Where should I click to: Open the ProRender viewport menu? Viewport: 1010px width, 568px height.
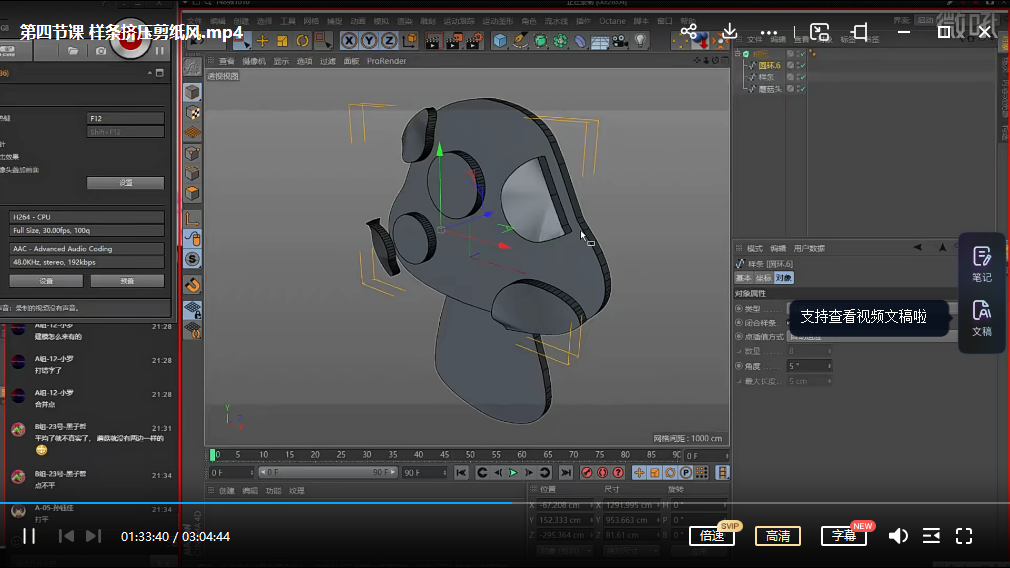click(x=386, y=61)
